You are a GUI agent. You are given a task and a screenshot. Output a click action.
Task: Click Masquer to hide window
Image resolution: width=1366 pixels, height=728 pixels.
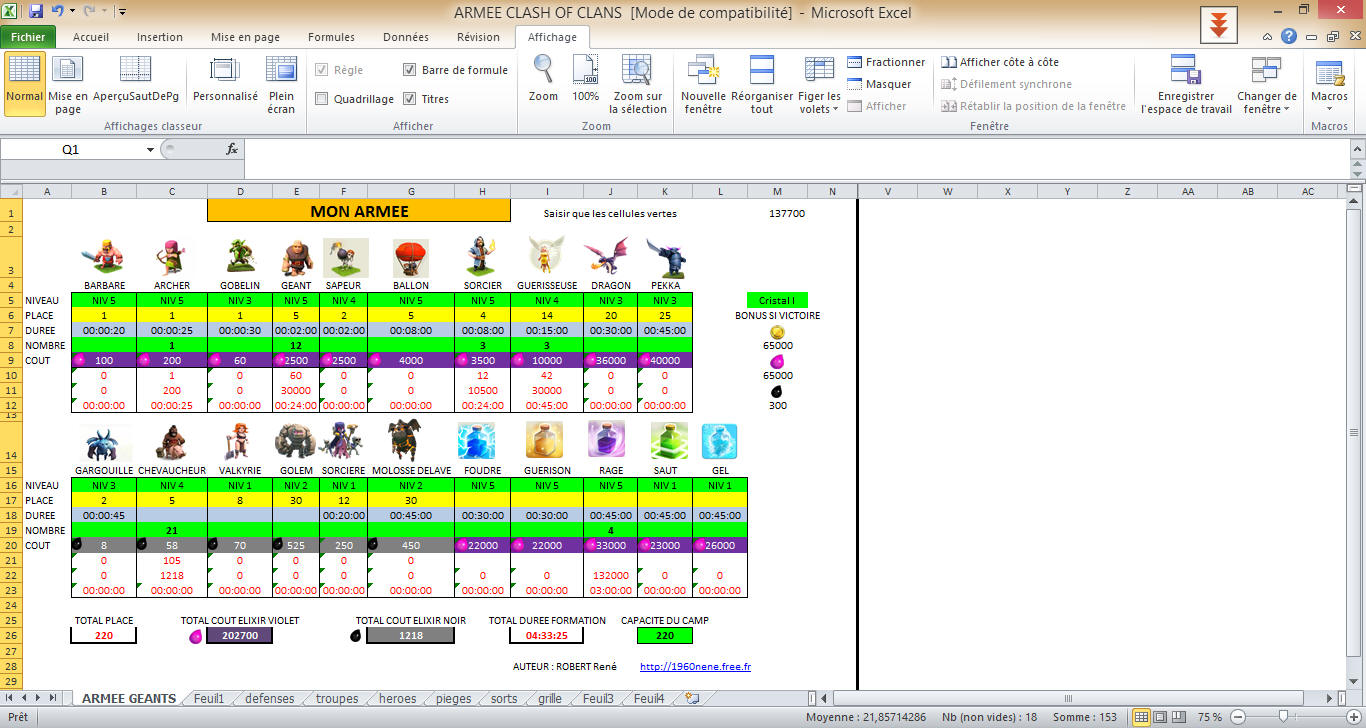point(879,84)
